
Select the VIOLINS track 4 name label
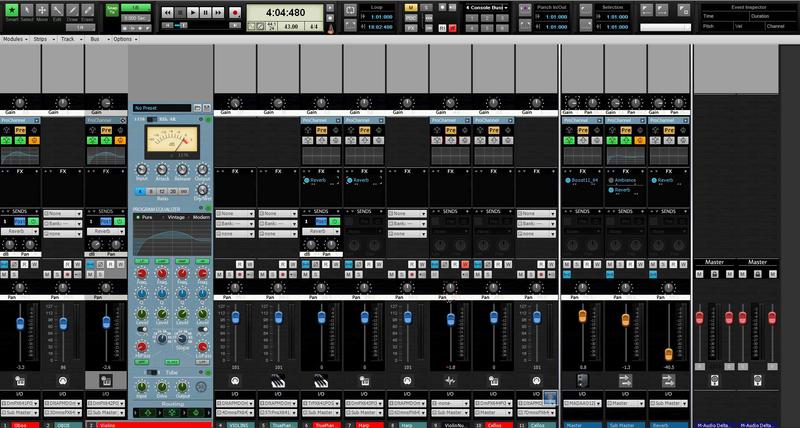240,425
